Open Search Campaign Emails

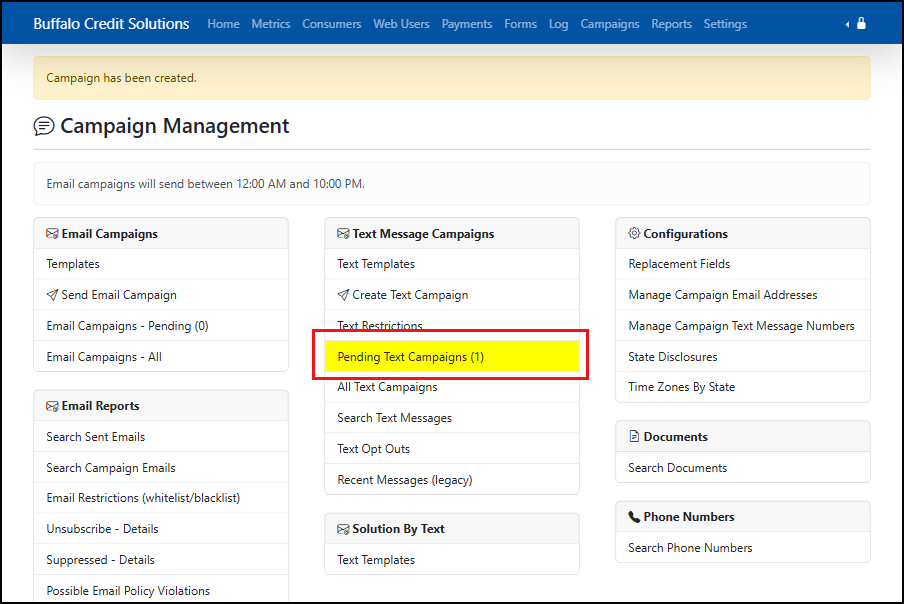point(161,467)
